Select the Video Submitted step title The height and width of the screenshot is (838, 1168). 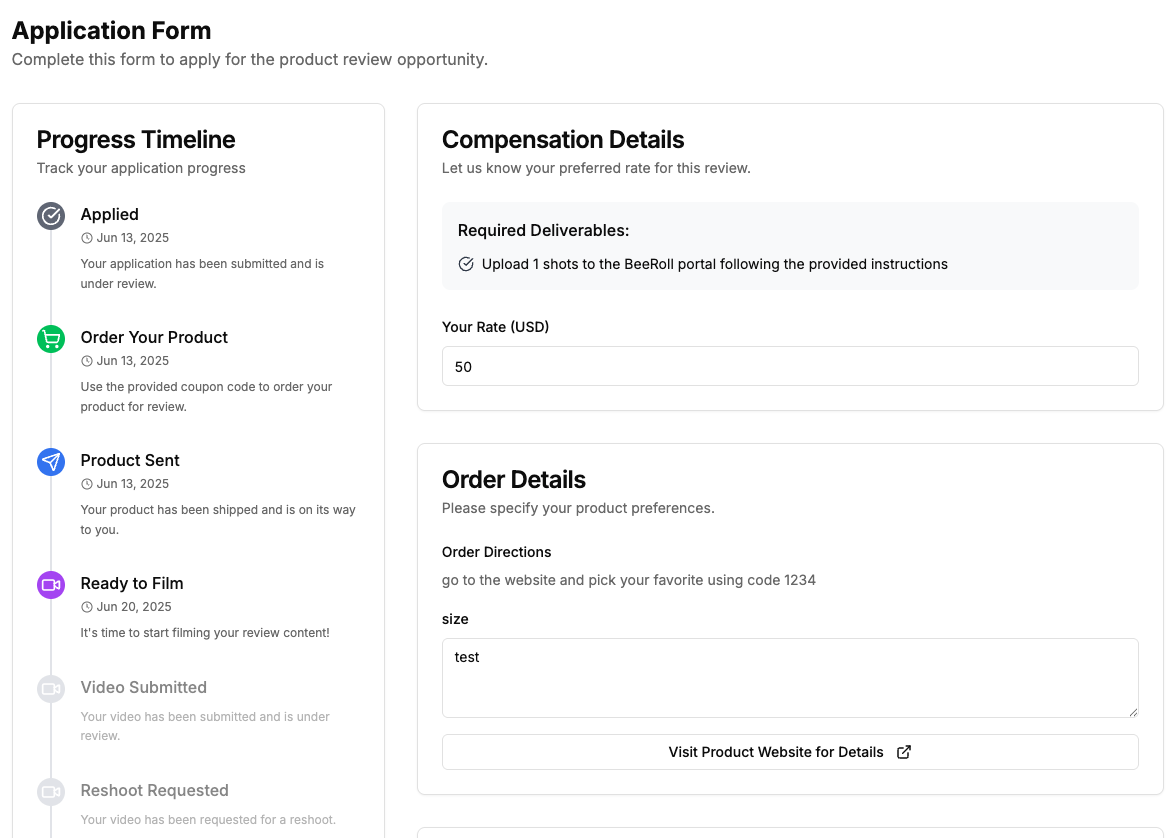144,688
